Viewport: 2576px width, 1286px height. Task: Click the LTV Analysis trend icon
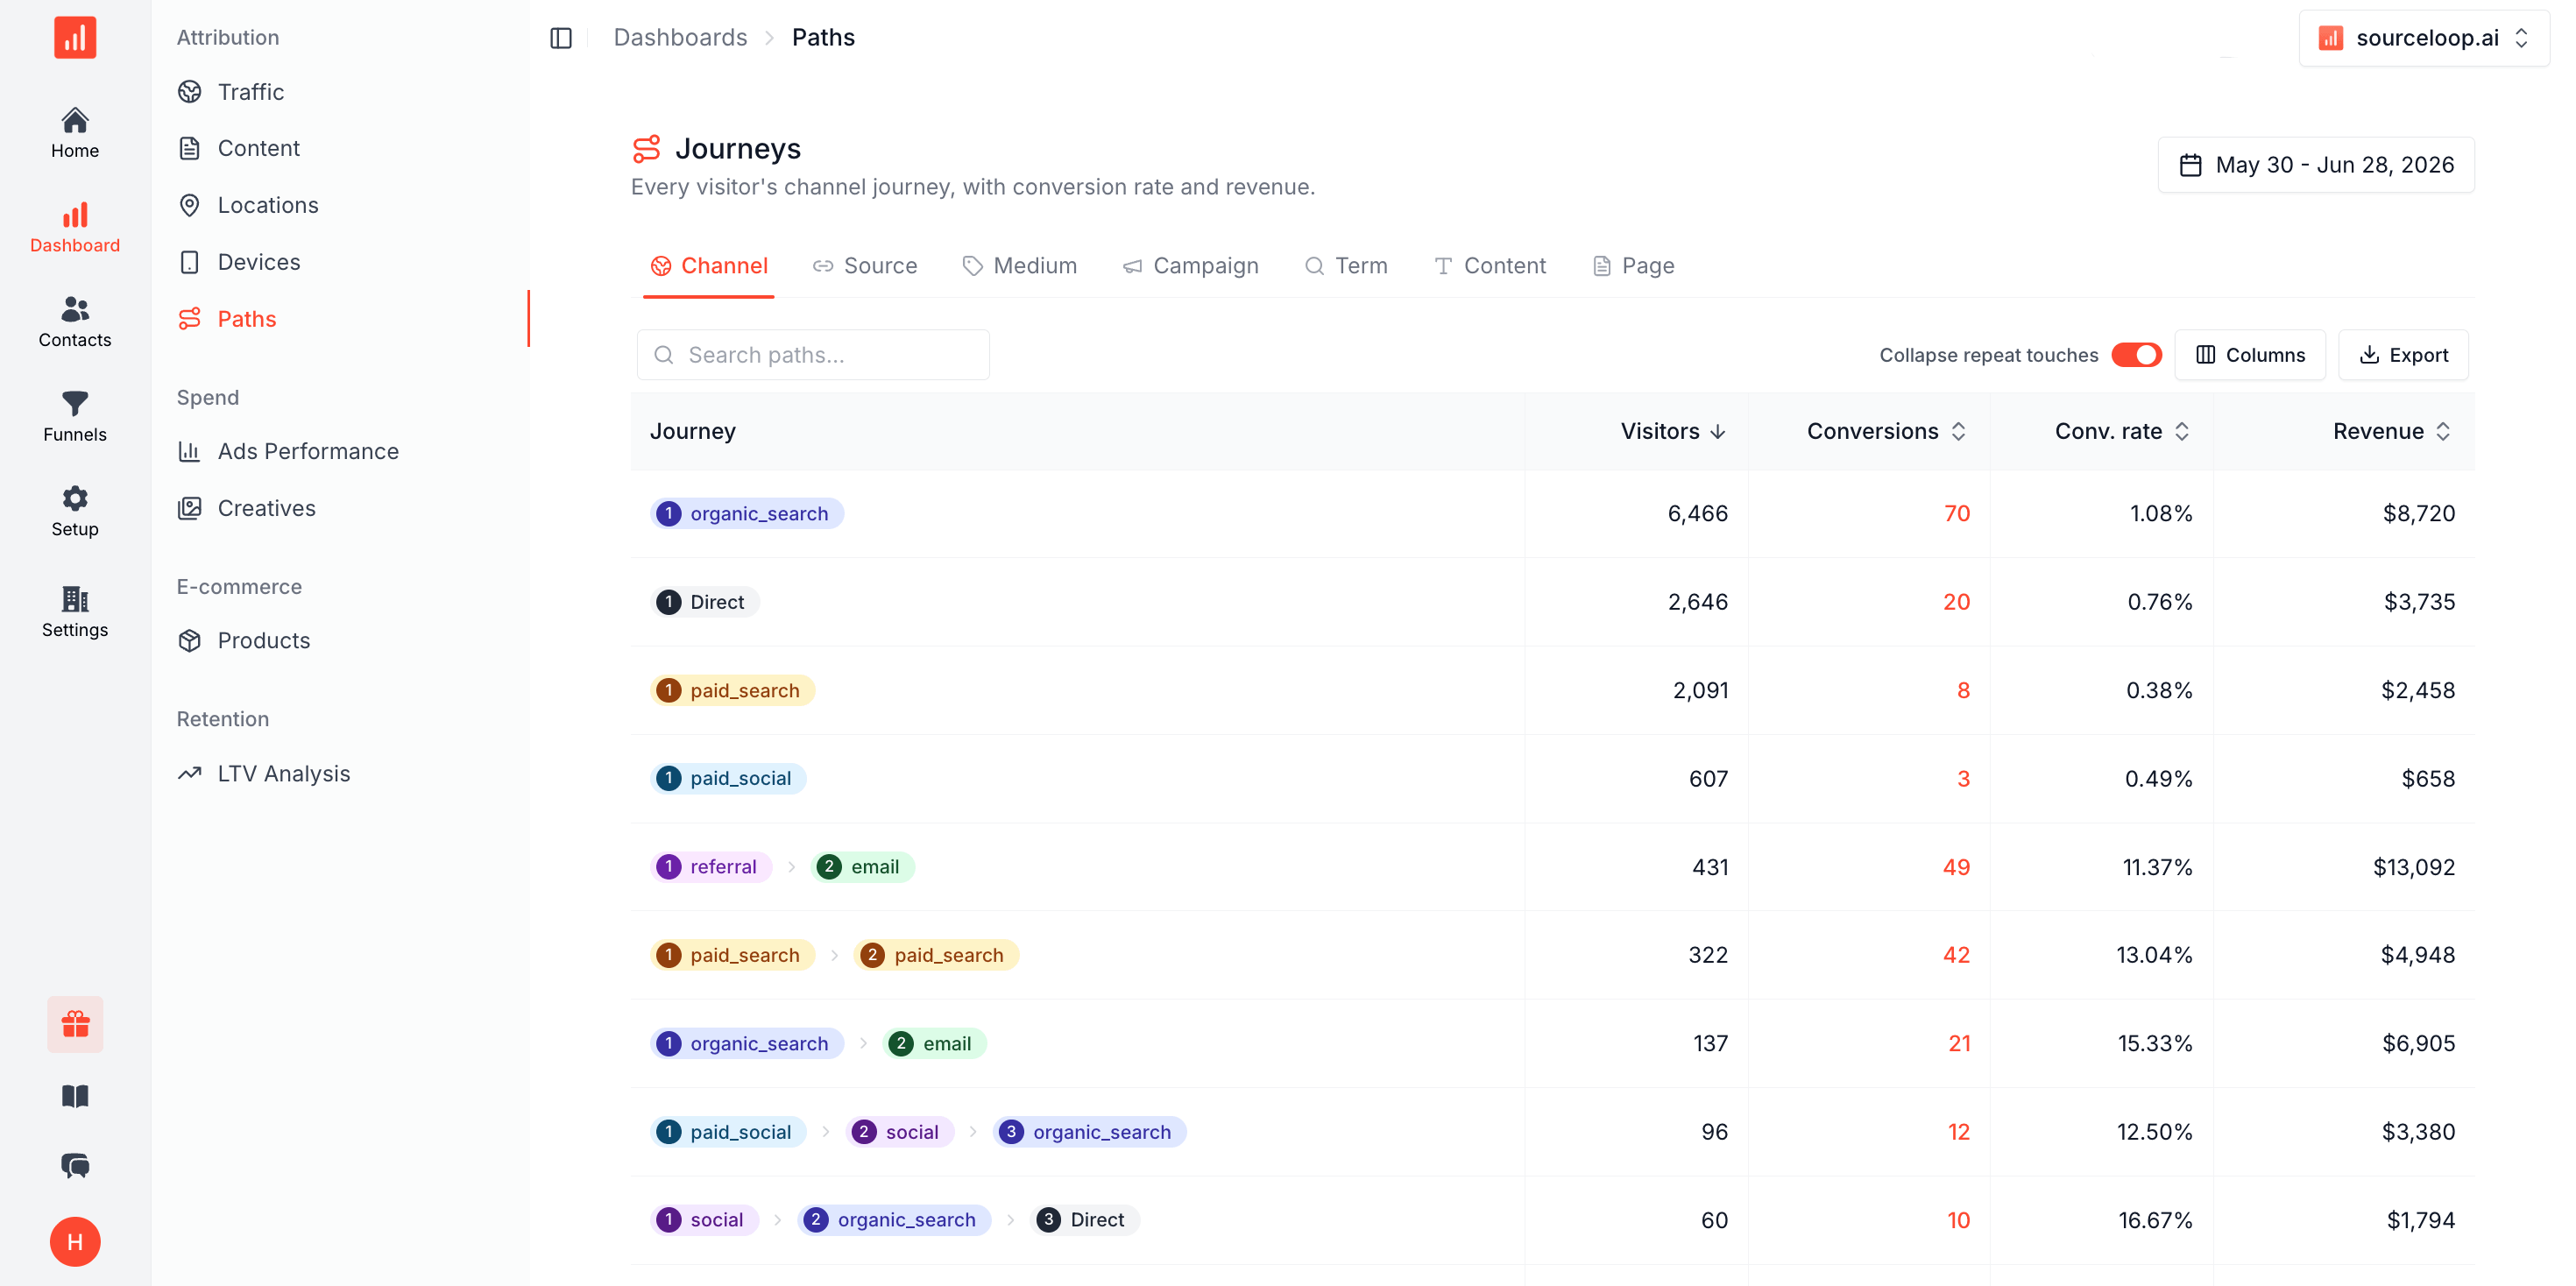[189, 774]
